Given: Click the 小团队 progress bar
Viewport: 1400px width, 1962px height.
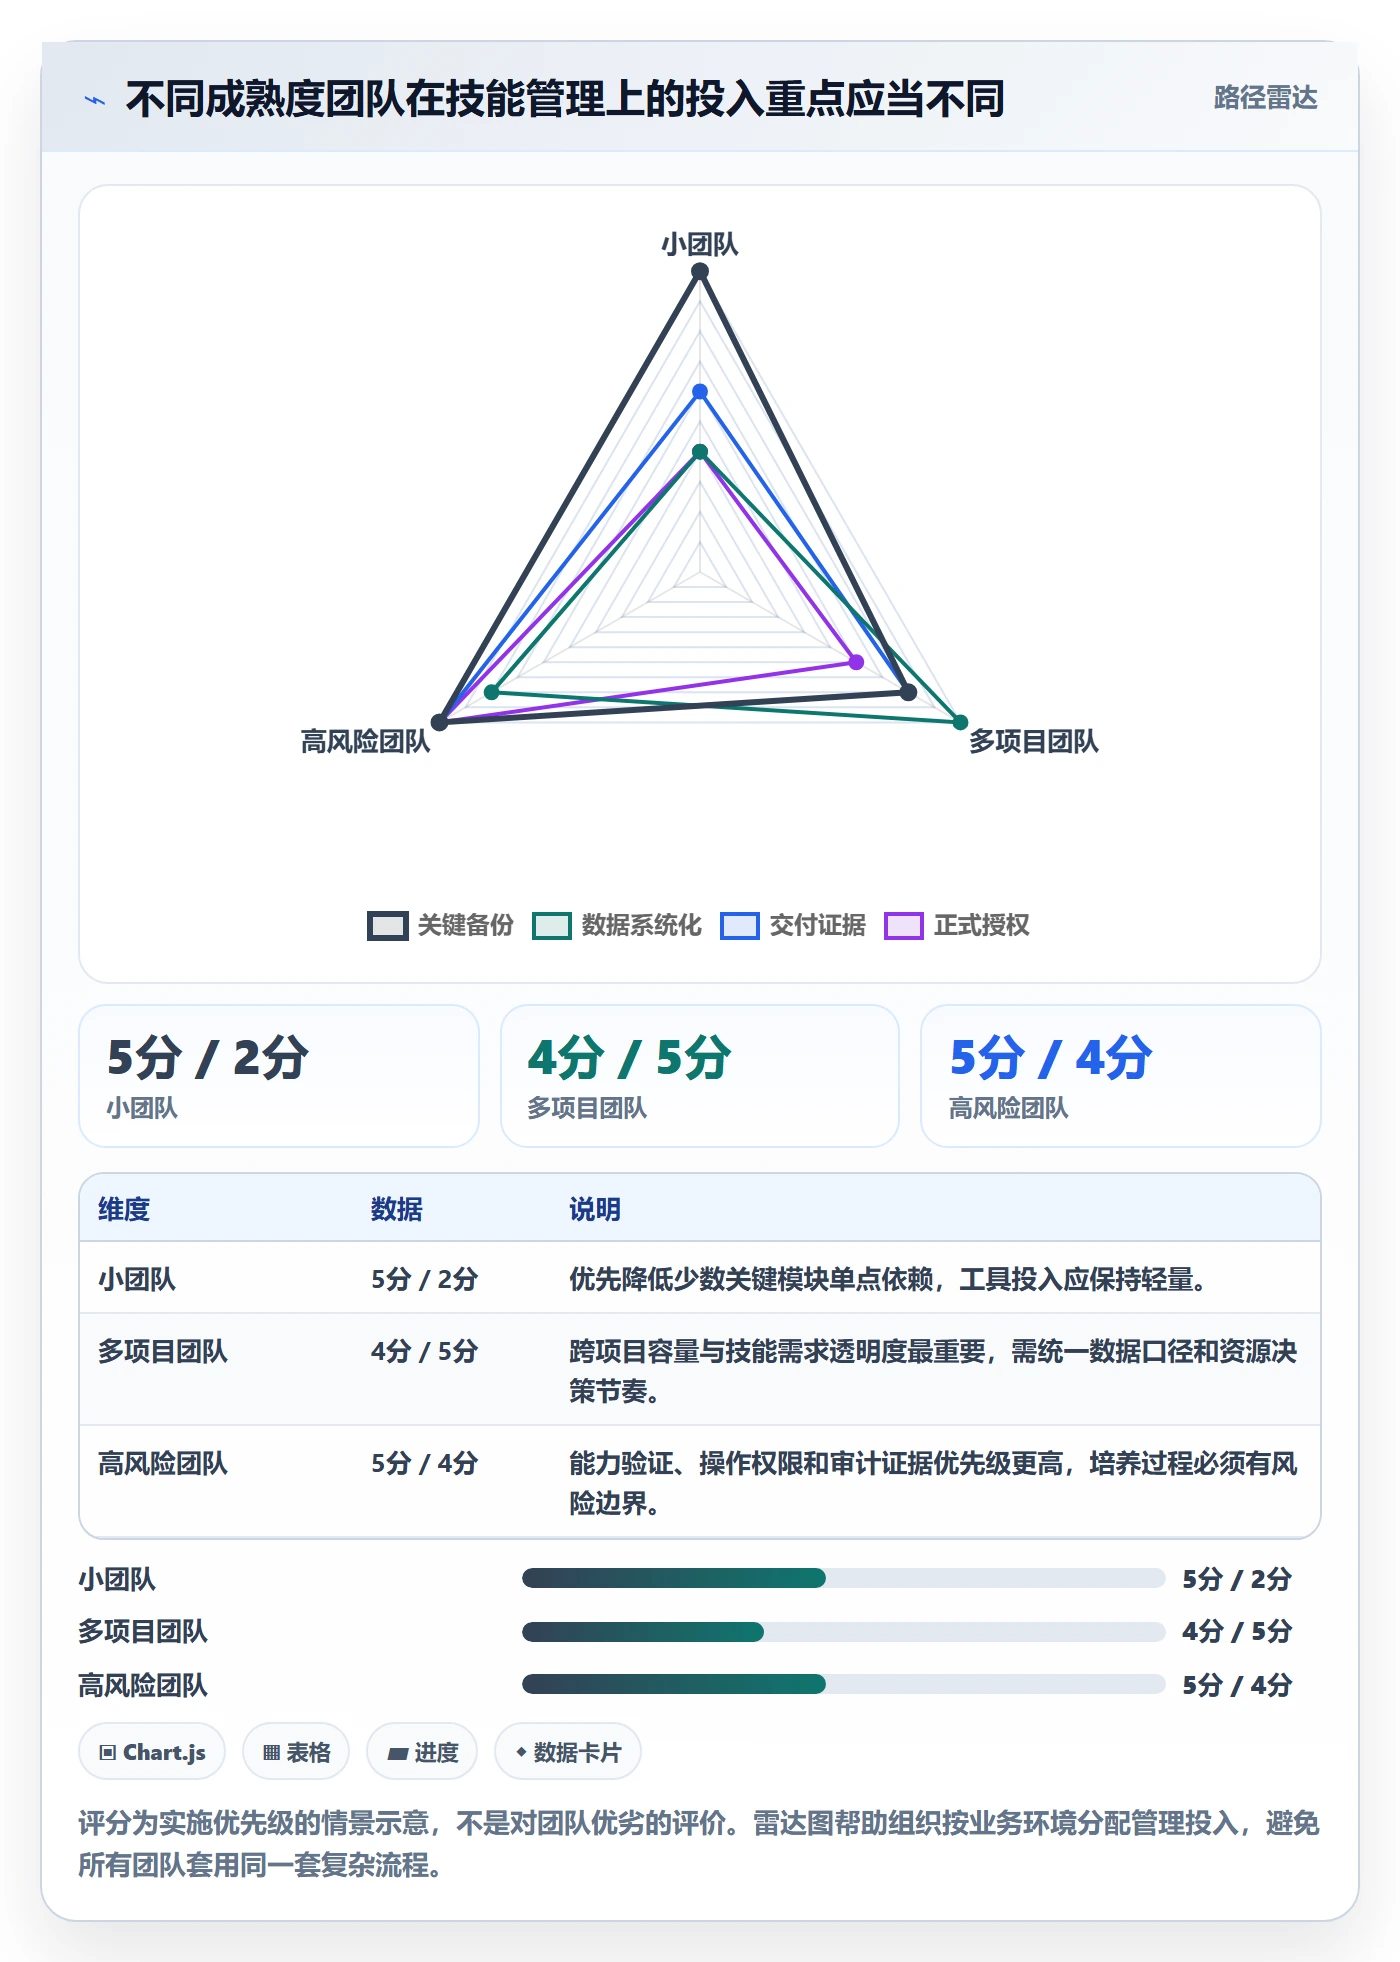Looking at the screenshot, I should pos(843,1578).
